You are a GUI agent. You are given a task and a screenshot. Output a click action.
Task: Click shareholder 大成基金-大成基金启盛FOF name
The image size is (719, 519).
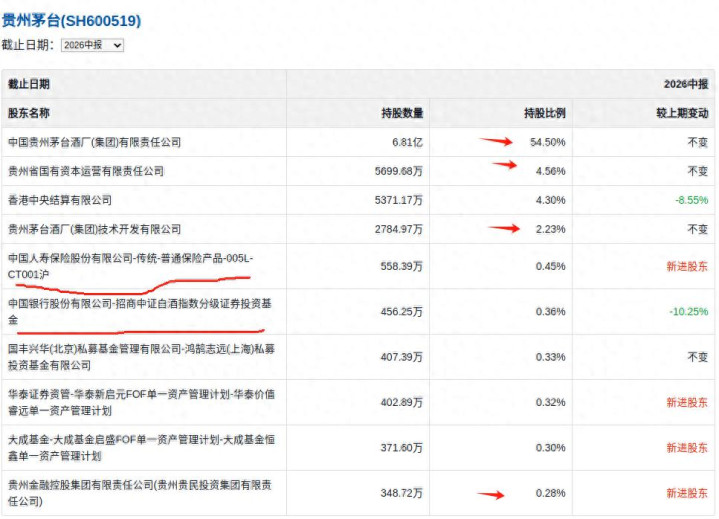coord(141,447)
